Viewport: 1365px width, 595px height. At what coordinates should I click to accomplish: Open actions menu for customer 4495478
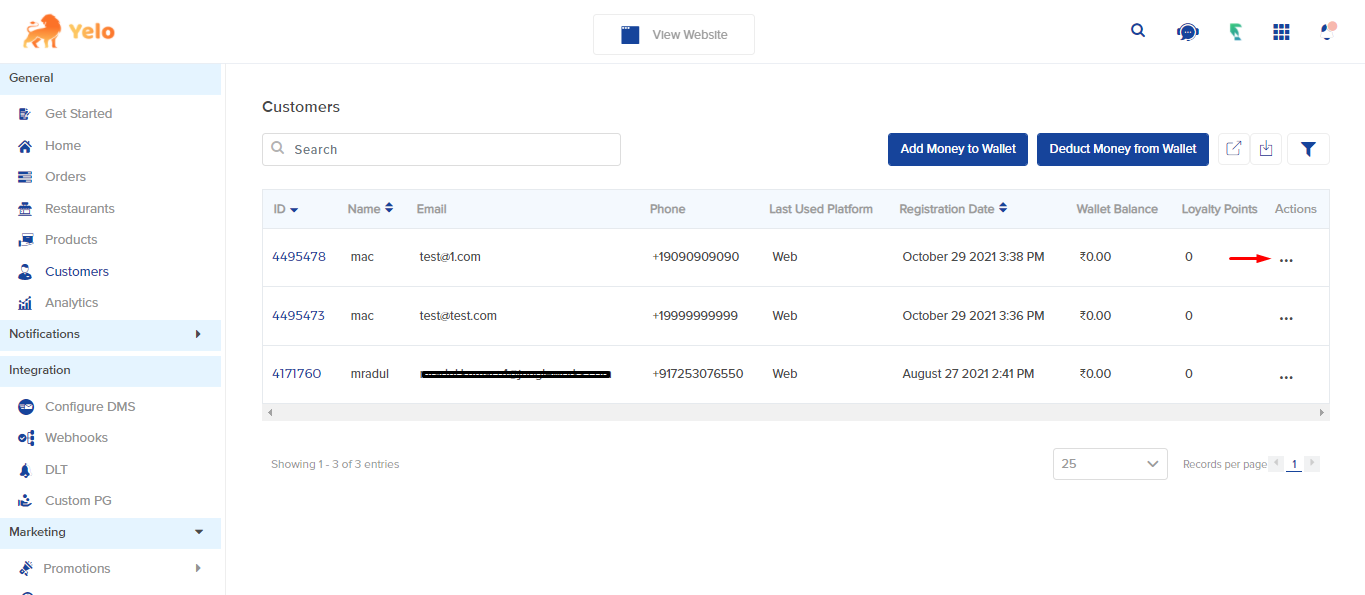tap(1286, 260)
